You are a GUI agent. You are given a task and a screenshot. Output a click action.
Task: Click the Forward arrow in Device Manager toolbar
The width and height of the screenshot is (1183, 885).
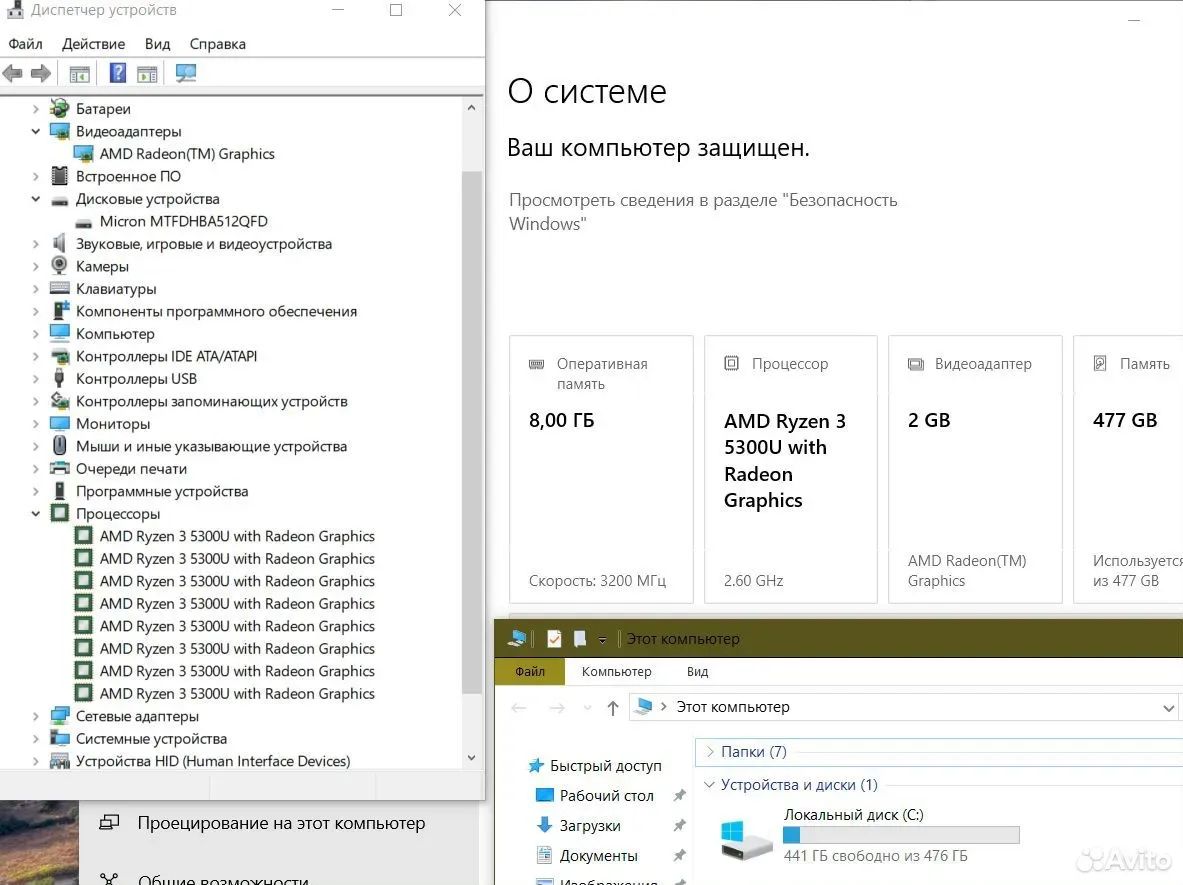point(41,74)
